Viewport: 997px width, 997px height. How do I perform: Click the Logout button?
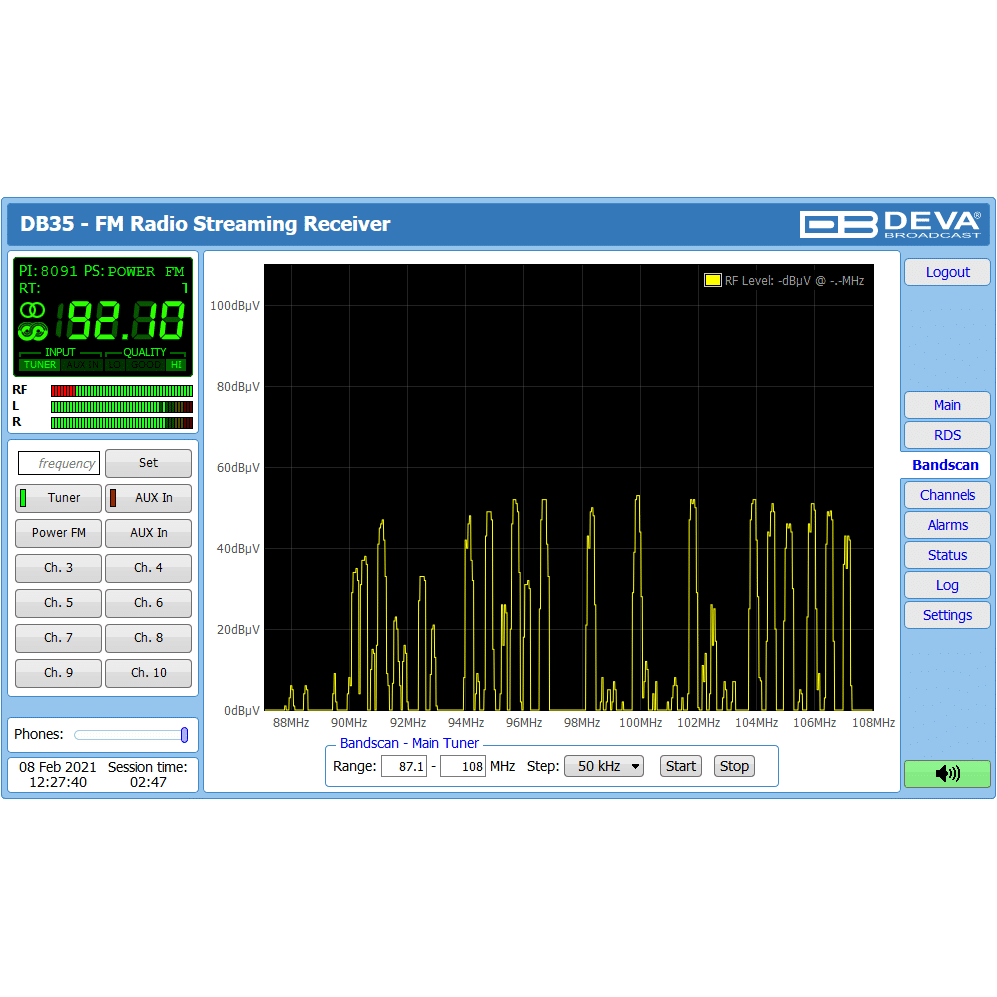[946, 272]
